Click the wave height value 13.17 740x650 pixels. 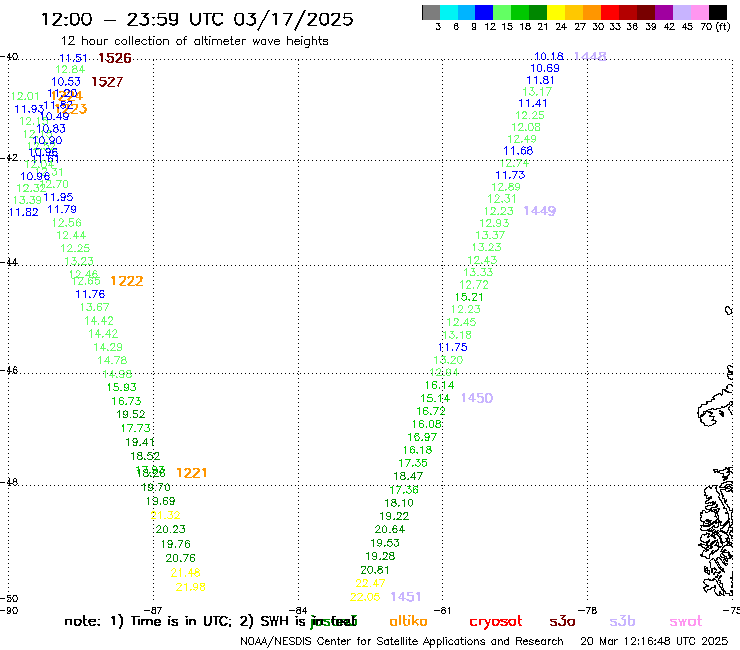pos(537,92)
